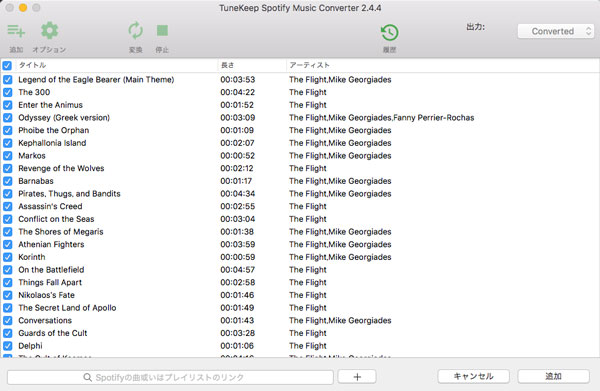This screenshot has width=600, height=391.
Task: Uncheck Pirates, Thugs, and Bandits checkbox
Action: (x=8, y=194)
